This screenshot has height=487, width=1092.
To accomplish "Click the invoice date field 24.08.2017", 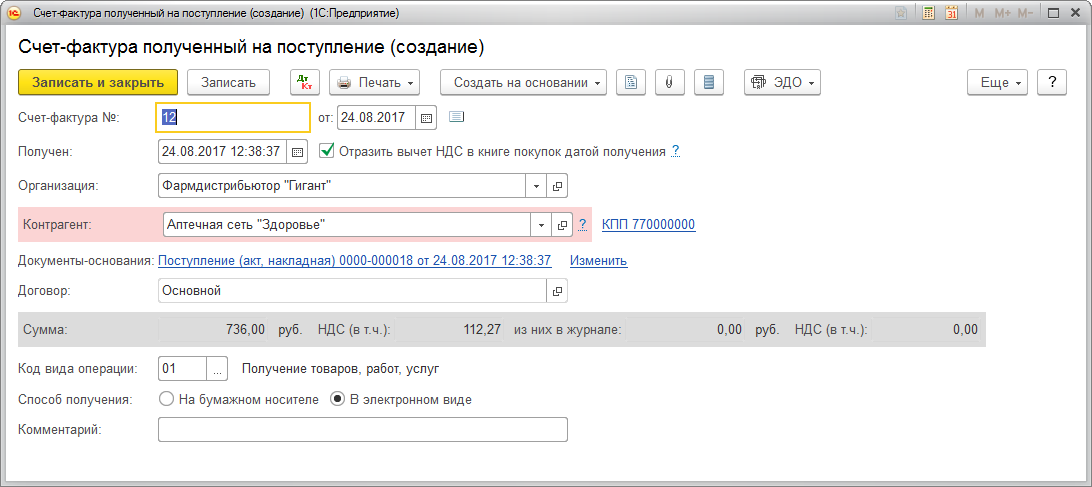I will pyautogui.click(x=377, y=118).
